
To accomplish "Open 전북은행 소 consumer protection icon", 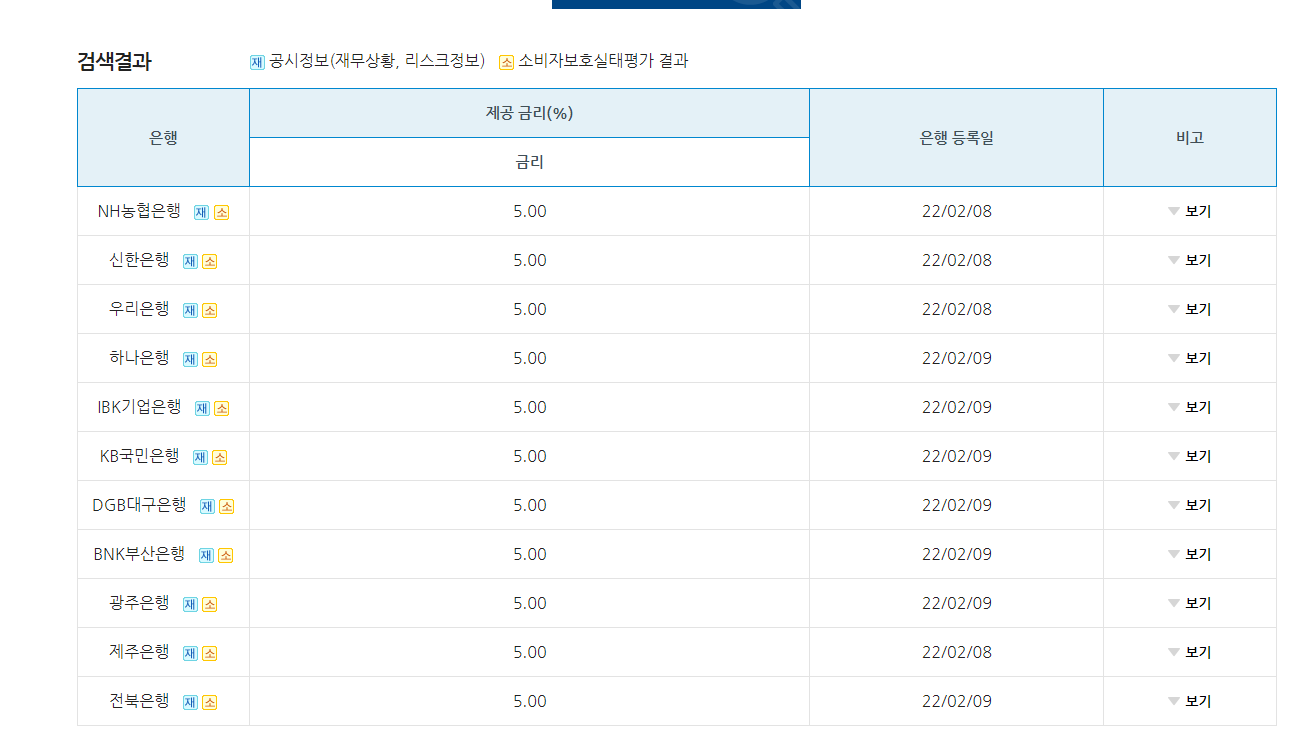I will (x=209, y=702).
